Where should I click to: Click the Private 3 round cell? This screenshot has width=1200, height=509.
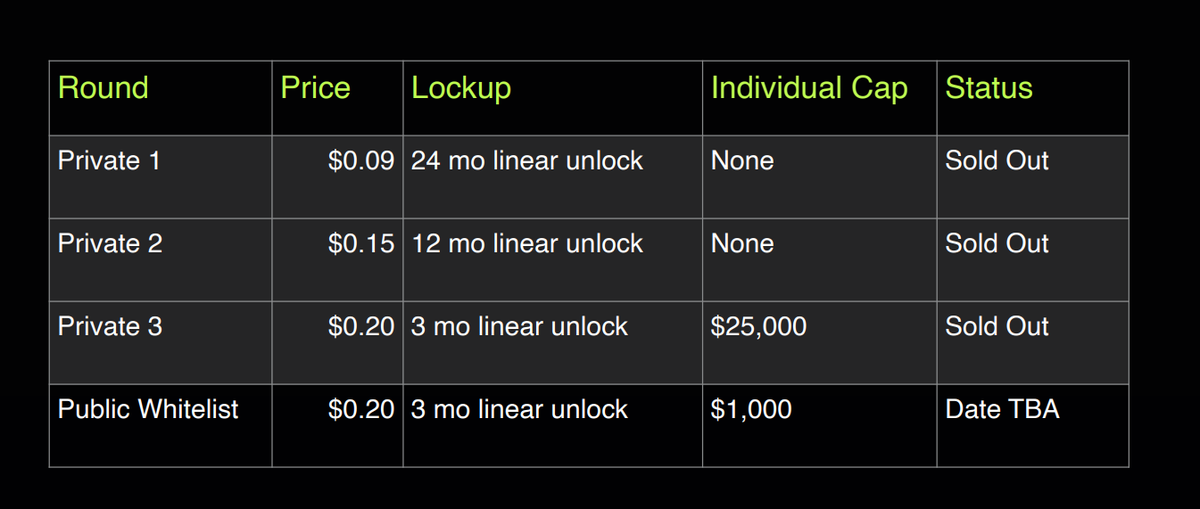pos(110,327)
